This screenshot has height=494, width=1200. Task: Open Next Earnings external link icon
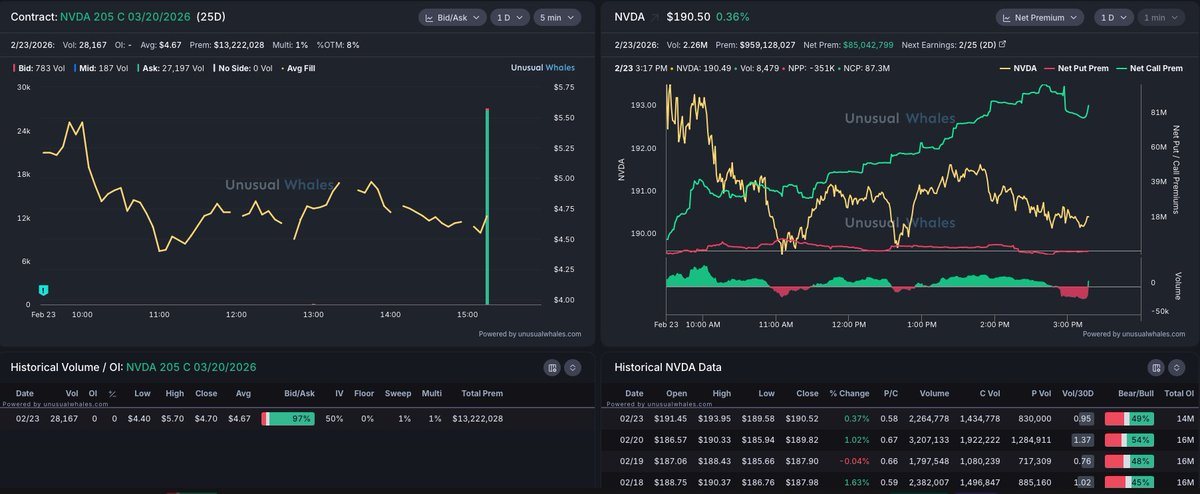1003,44
